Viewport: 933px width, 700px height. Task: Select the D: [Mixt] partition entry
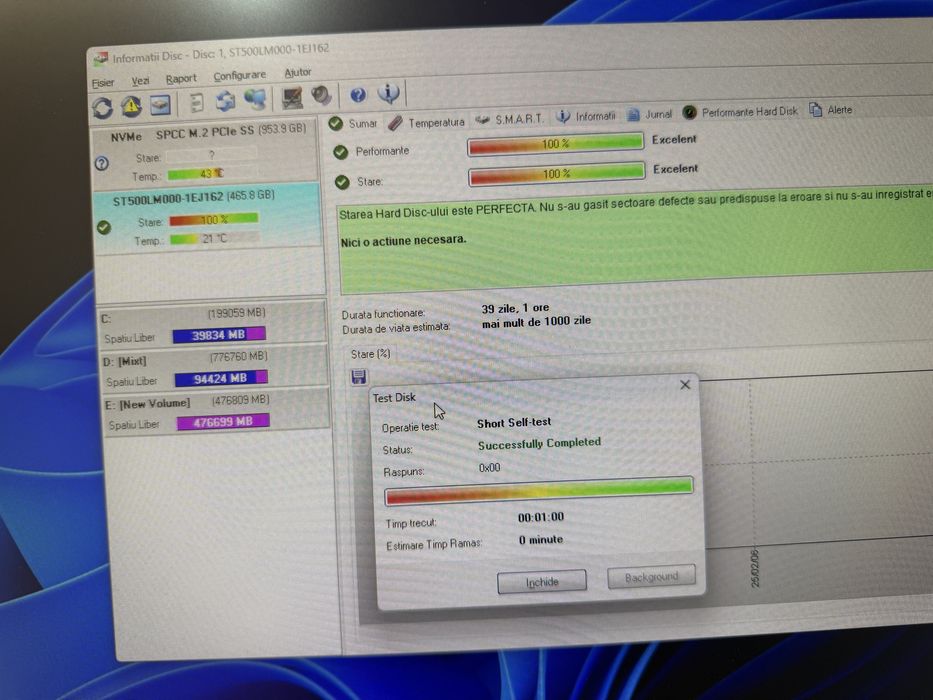coord(215,368)
